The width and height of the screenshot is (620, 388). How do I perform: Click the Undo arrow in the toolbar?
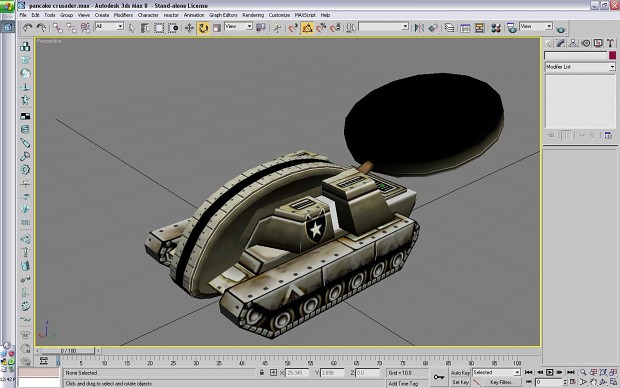pos(27,28)
